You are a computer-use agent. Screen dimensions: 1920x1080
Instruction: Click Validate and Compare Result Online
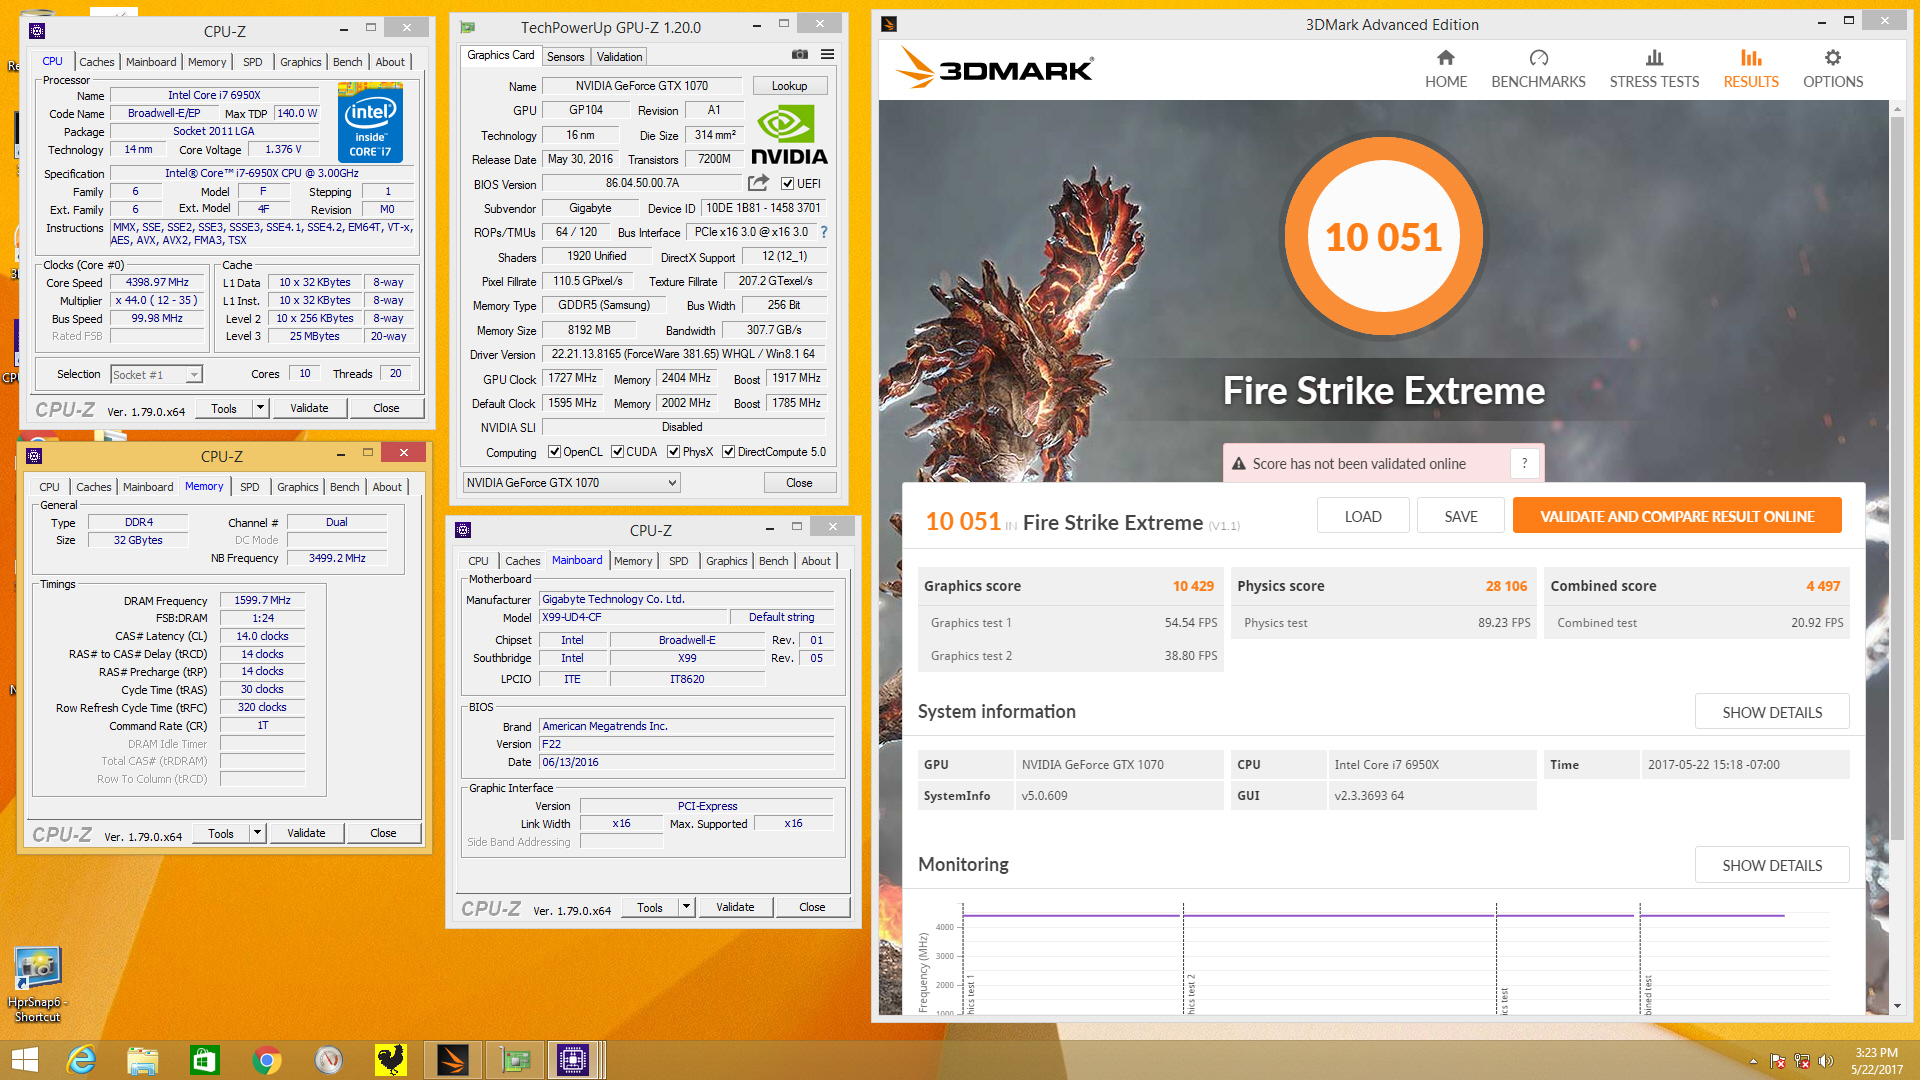point(1677,516)
